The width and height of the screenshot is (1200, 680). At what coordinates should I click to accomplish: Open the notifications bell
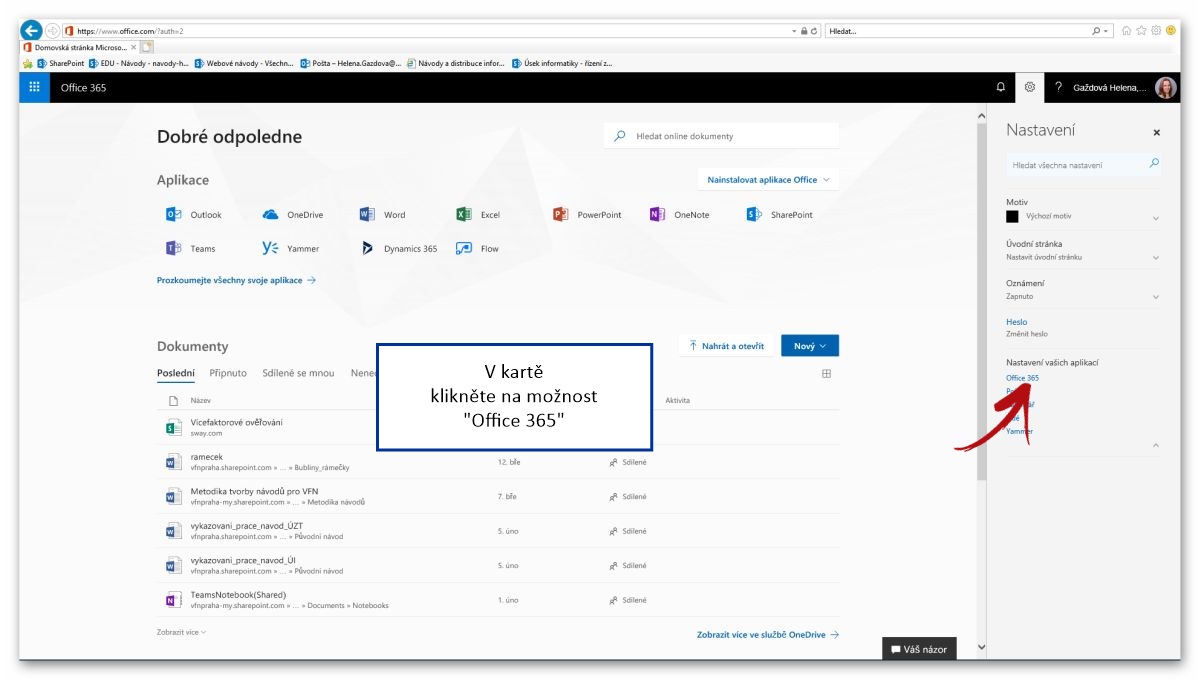1001,87
